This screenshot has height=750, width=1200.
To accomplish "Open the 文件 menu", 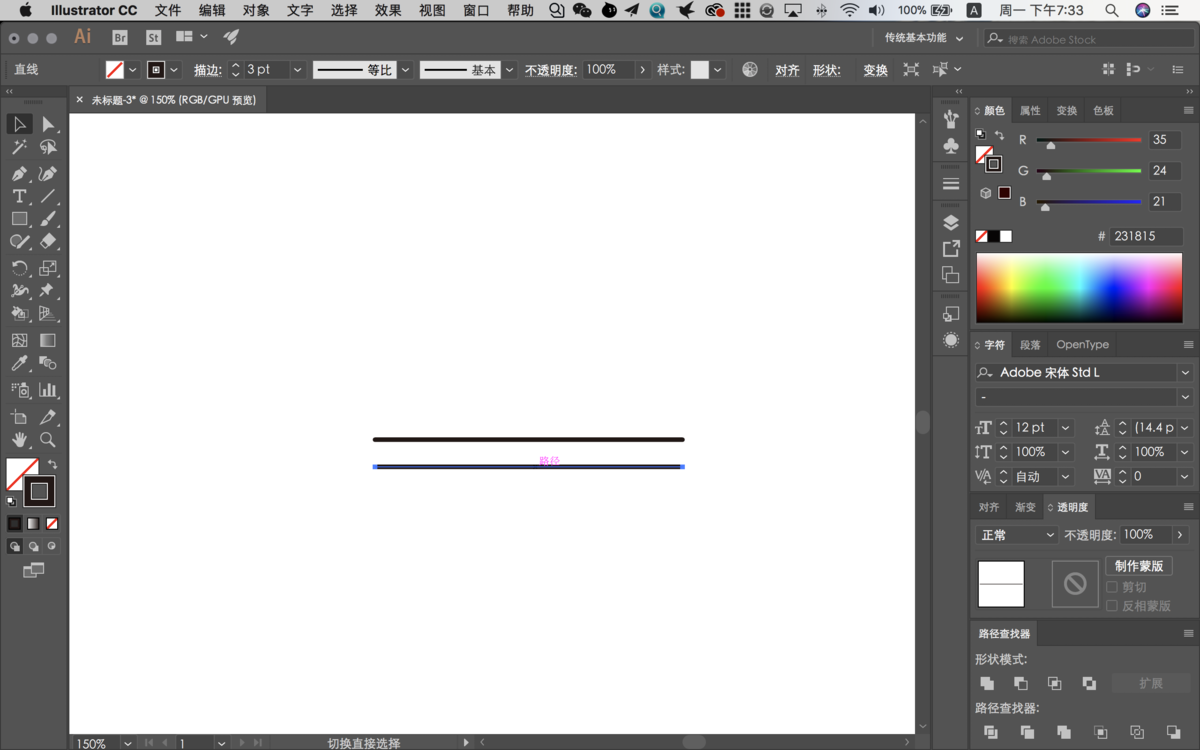I will click(x=168, y=10).
